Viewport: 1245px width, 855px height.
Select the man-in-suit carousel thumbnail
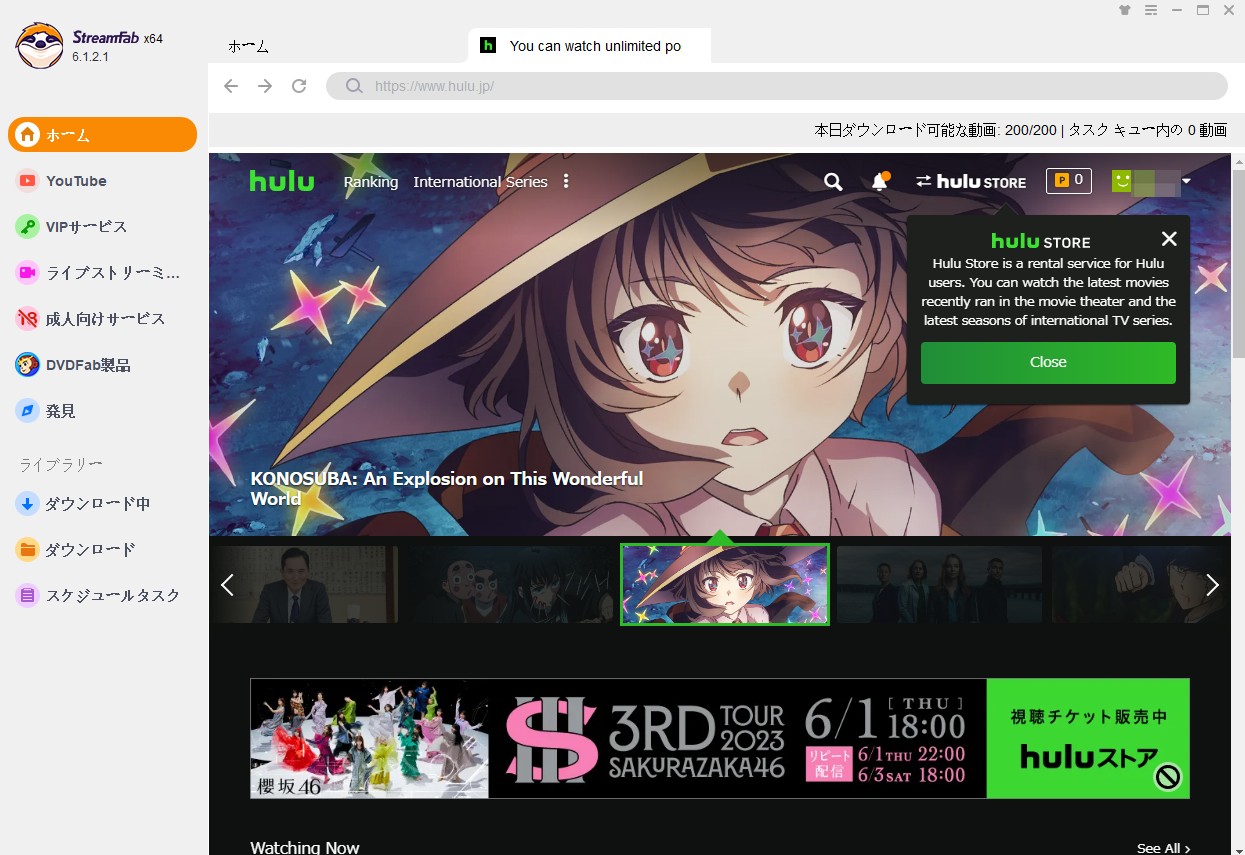pos(303,584)
